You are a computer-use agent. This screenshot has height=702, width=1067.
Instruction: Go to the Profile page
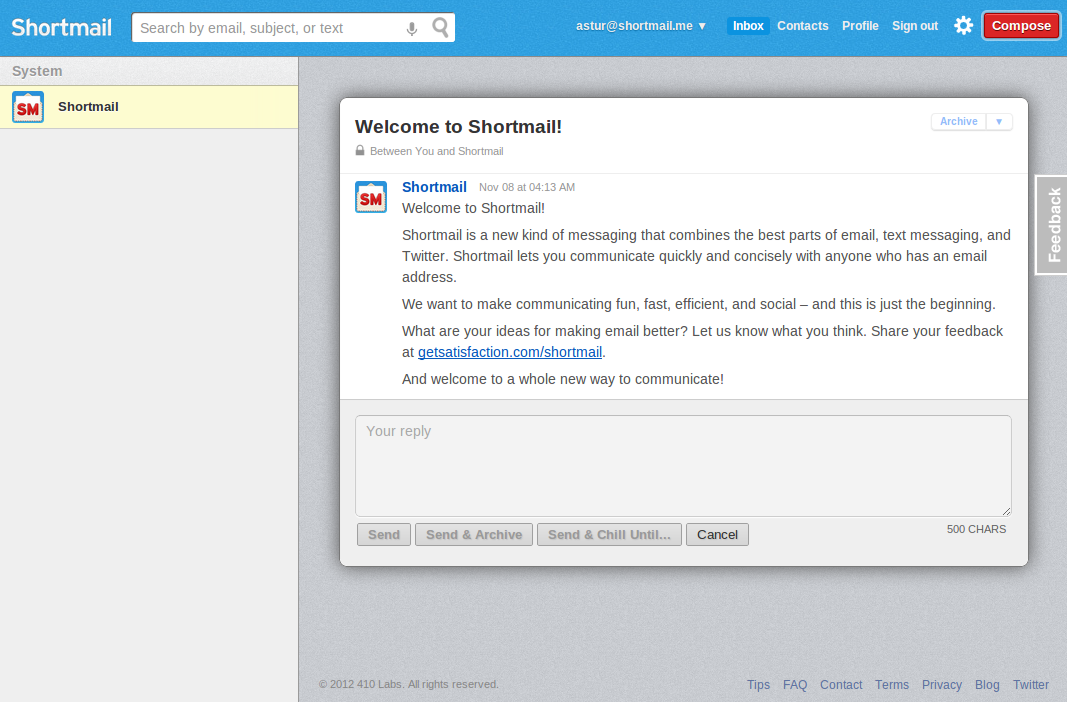point(860,26)
